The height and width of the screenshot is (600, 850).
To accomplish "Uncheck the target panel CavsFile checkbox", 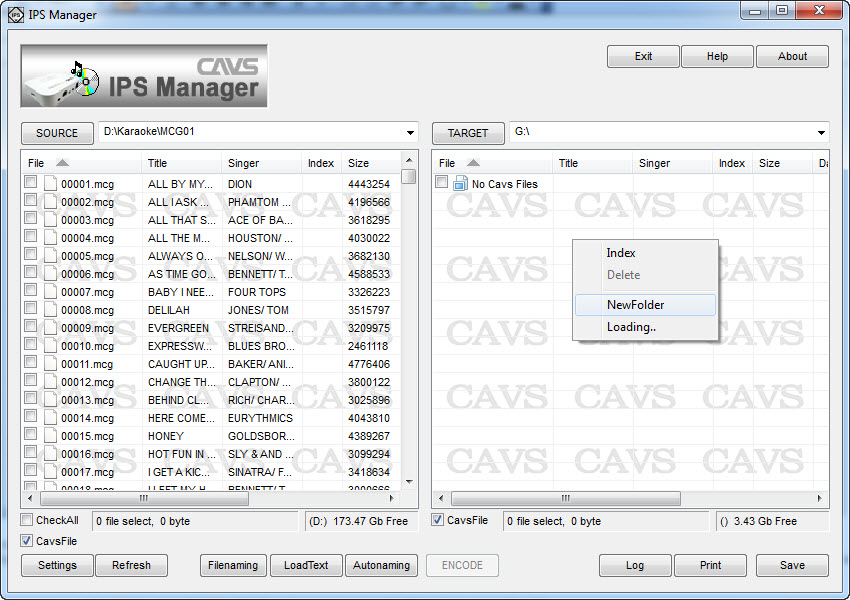I will click(x=438, y=520).
